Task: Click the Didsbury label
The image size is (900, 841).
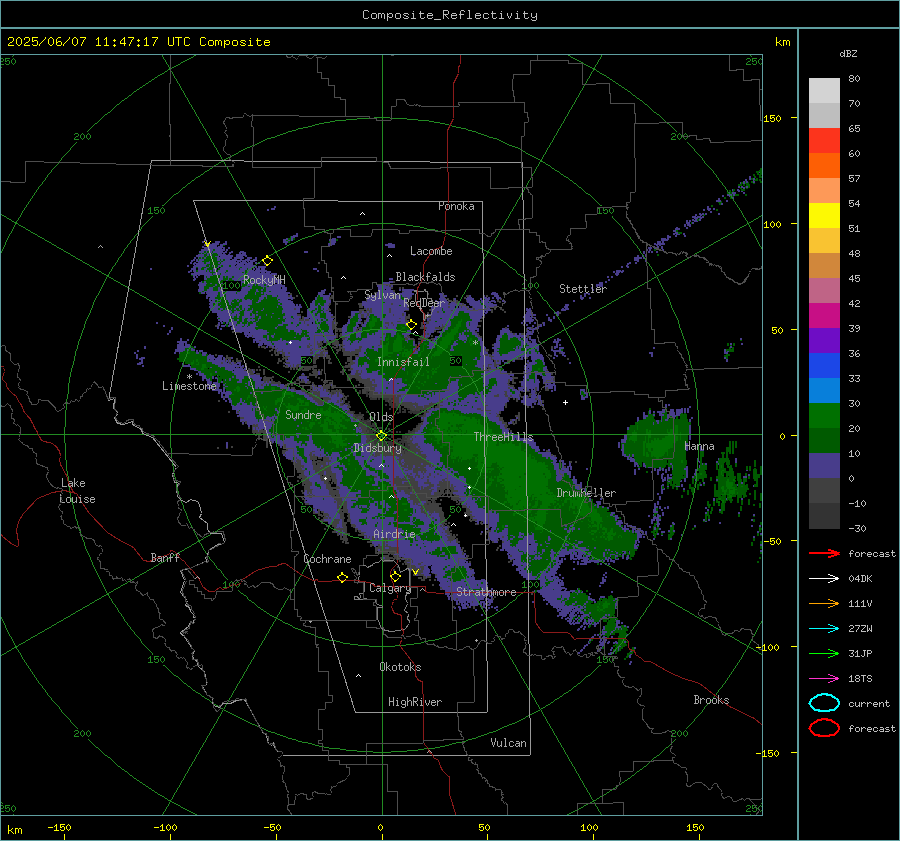Action: 377,448
